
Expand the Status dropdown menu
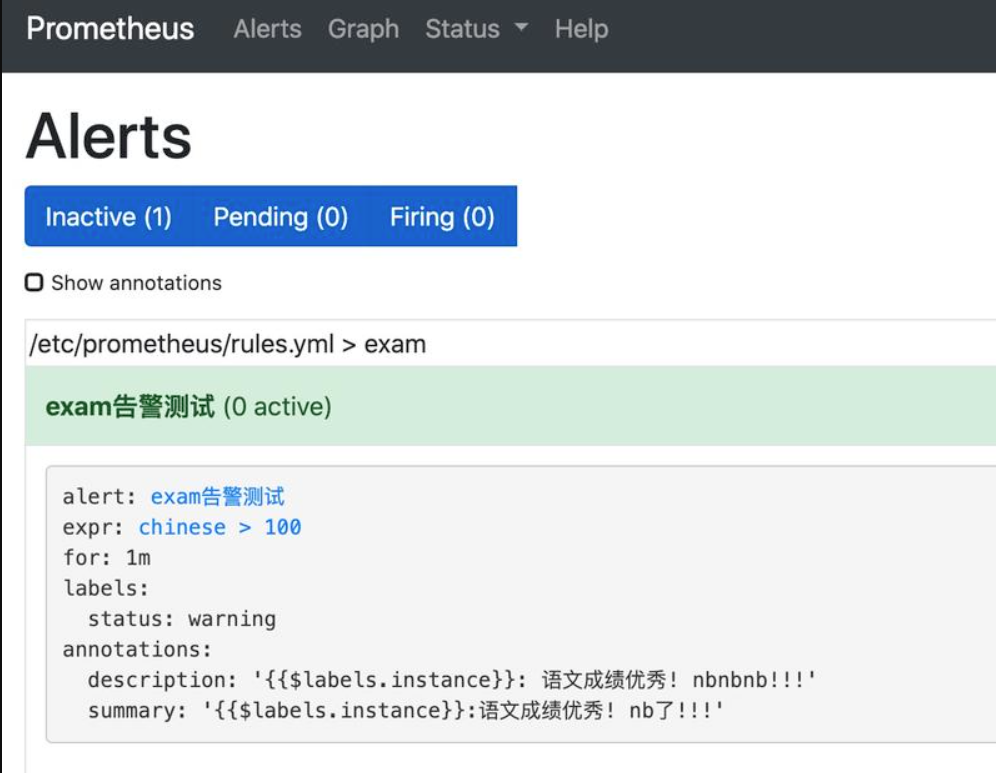pyautogui.click(x=476, y=29)
